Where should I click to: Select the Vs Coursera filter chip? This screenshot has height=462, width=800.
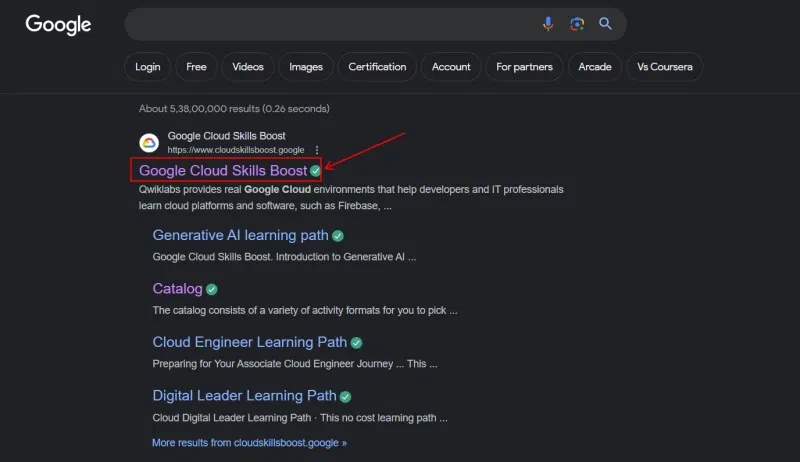tap(665, 67)
